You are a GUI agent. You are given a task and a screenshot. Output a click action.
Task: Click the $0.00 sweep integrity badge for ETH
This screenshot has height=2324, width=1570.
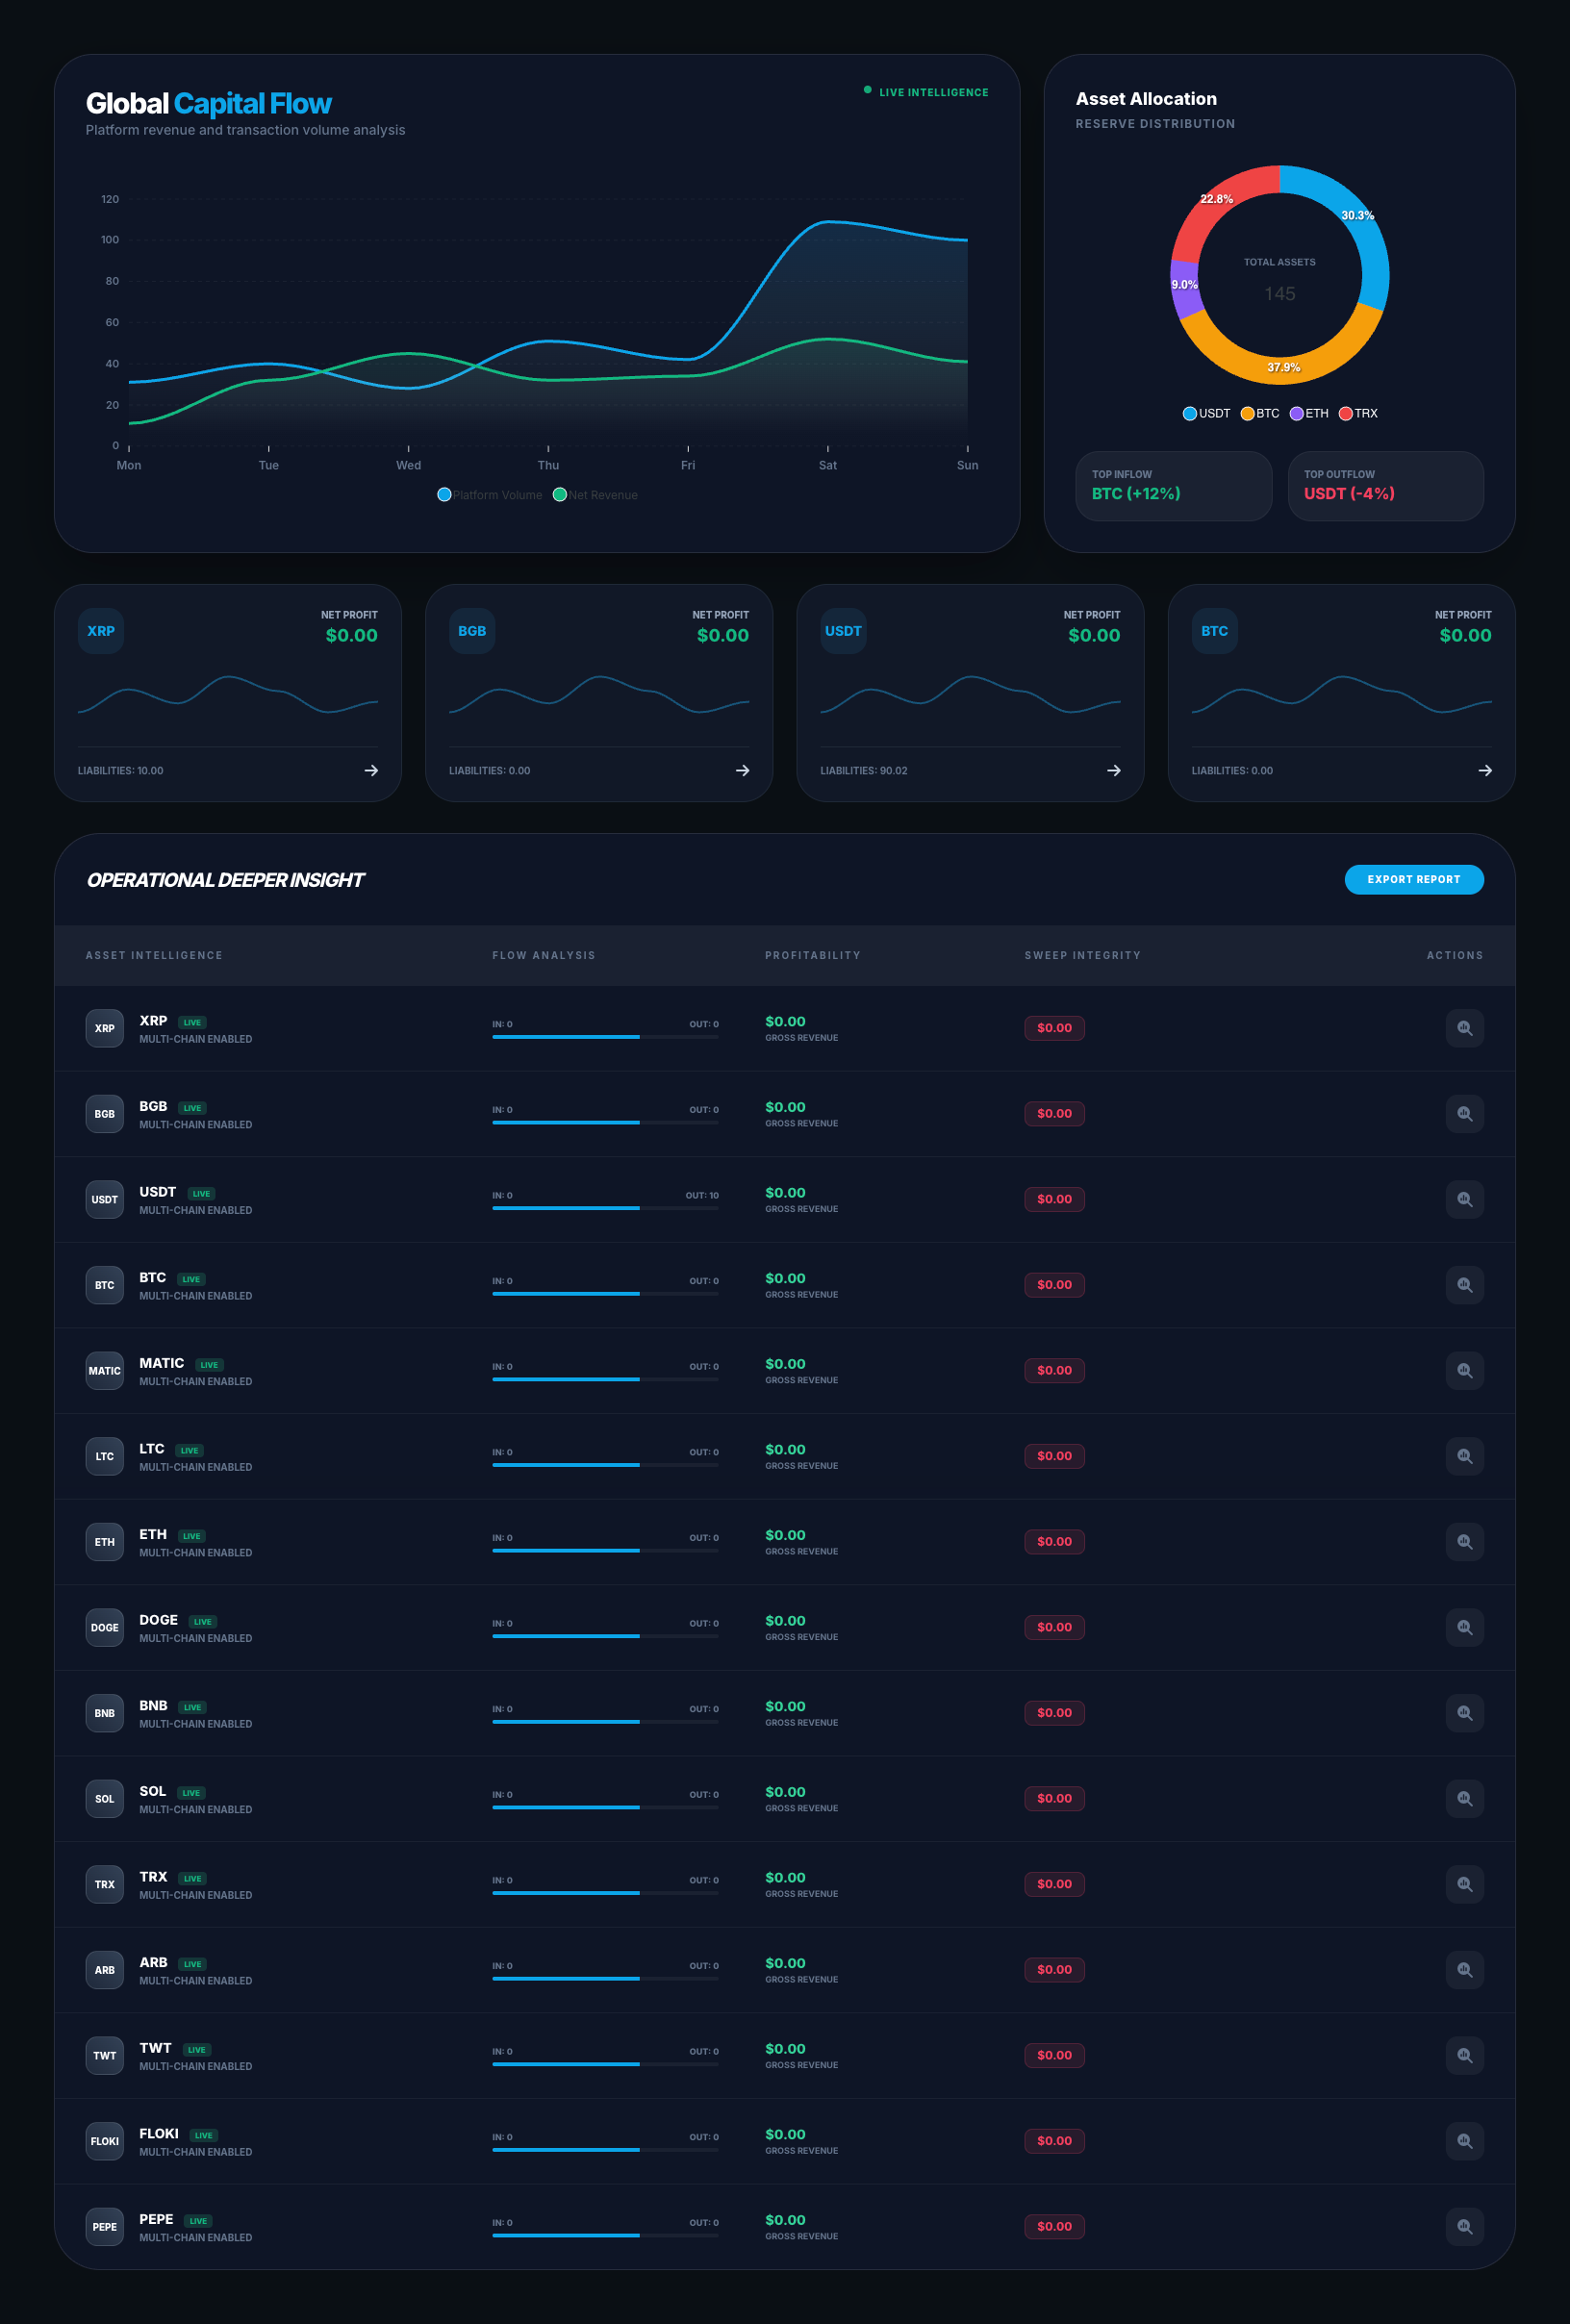click(1054, 1541)
